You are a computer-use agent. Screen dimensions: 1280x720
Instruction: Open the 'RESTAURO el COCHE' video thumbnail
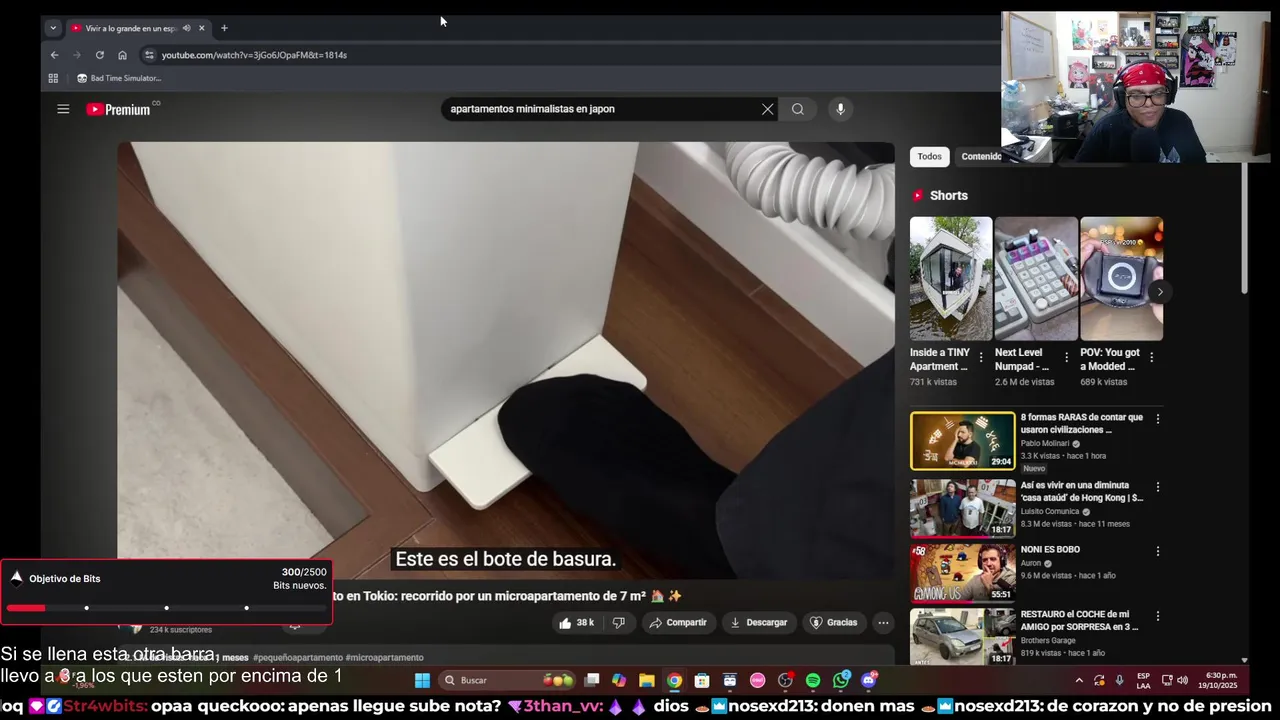(962, 637)
